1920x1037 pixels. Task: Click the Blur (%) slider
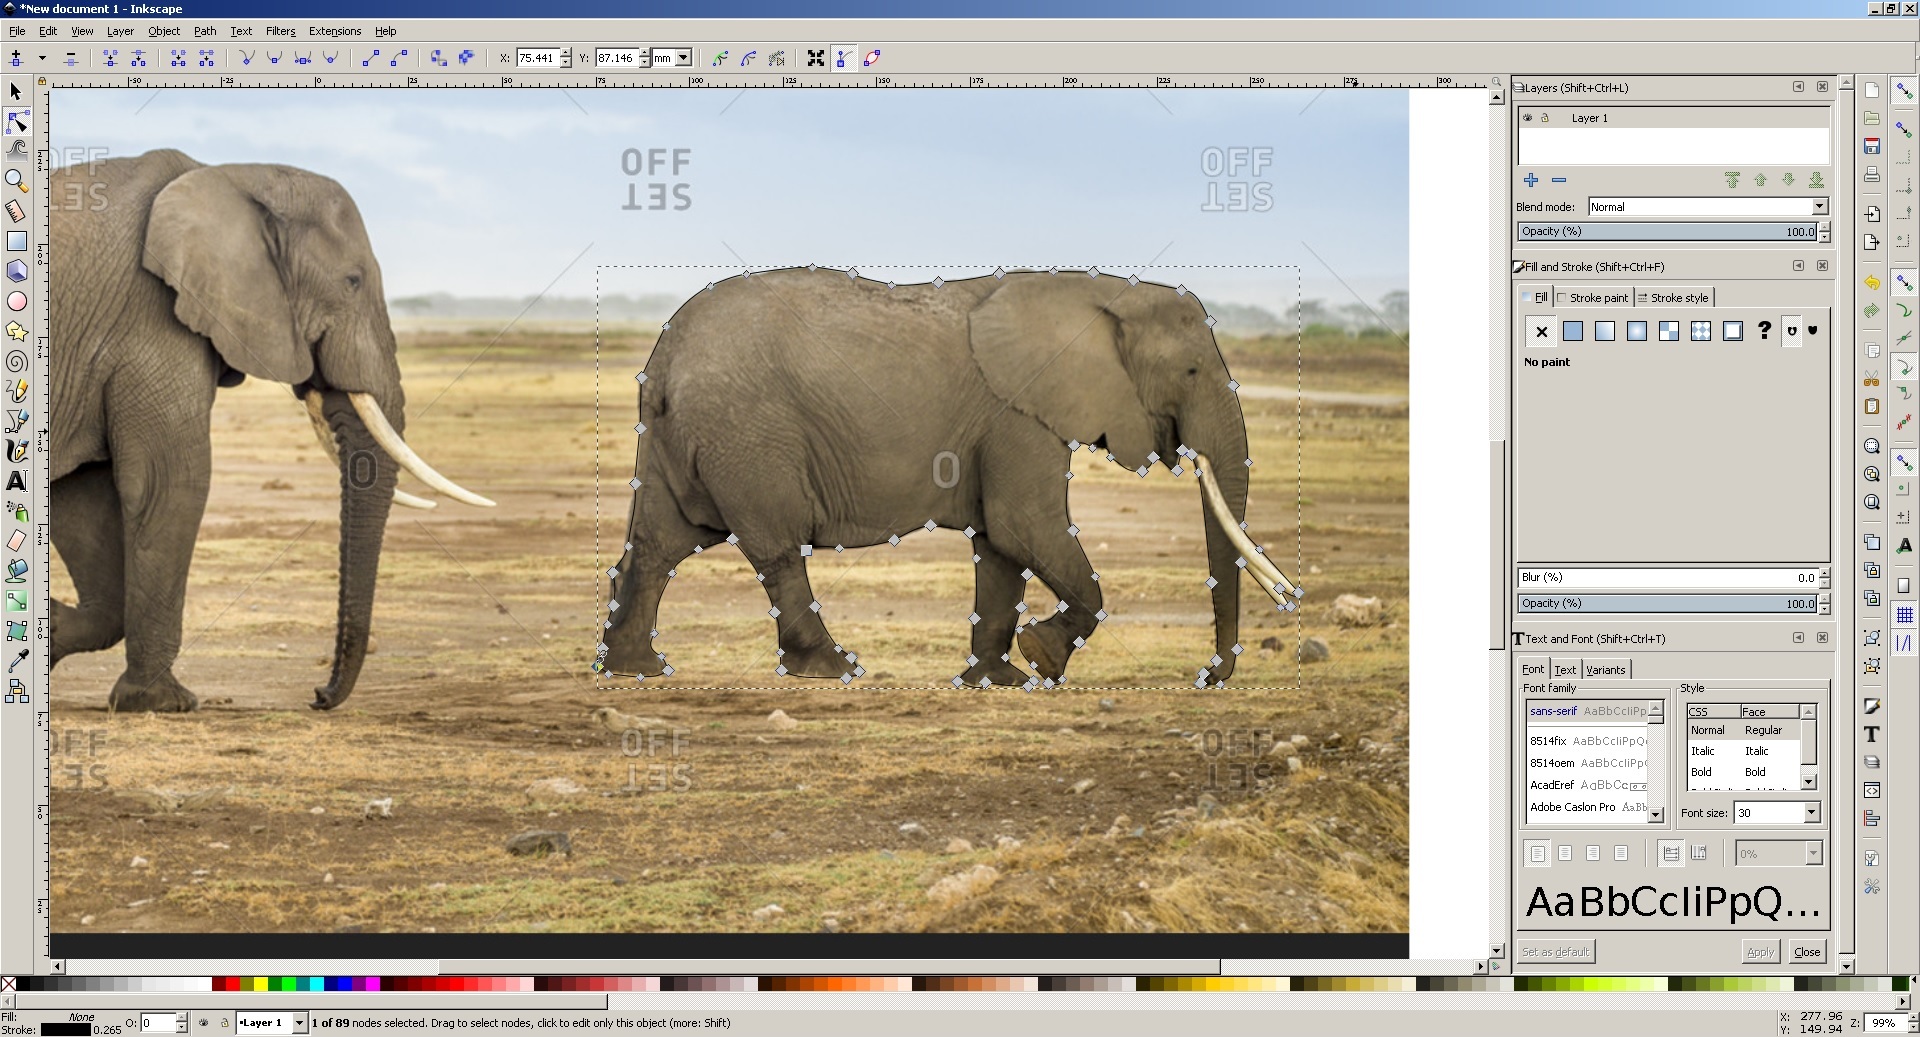[1667, 578]
